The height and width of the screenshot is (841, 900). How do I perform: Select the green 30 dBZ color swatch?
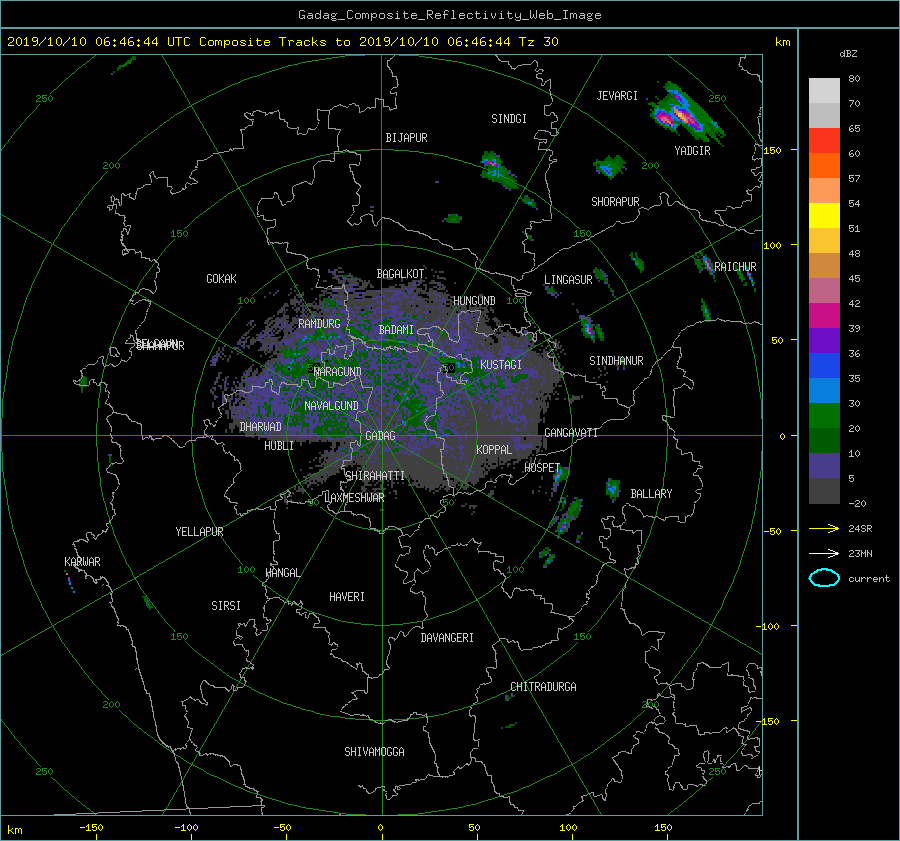pos(824,416)
